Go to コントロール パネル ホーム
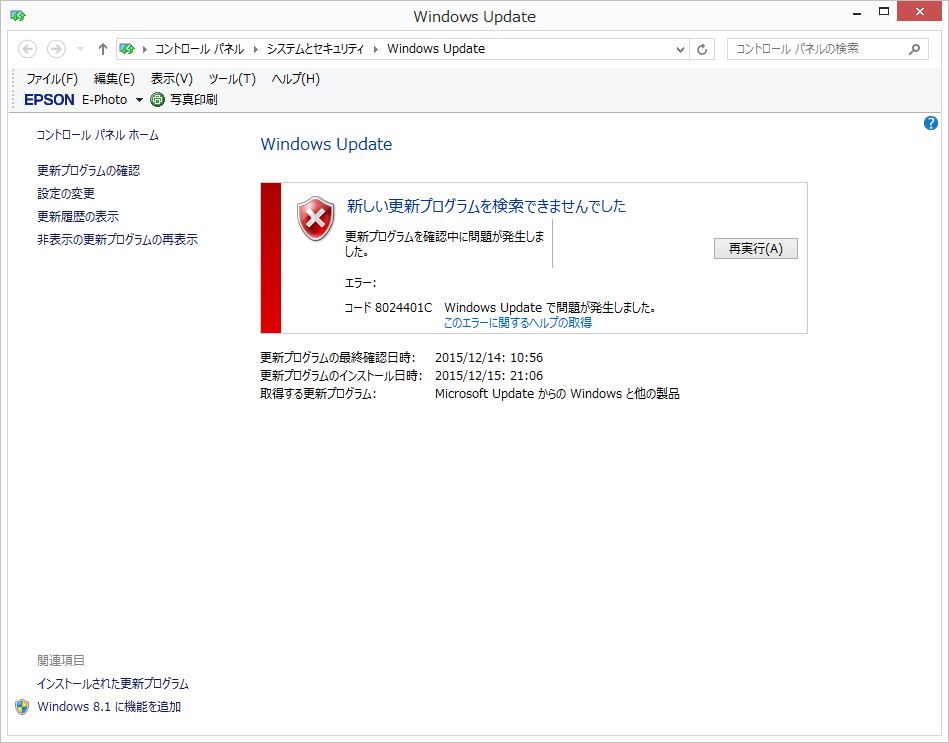The image size is (949, 743). pyautogui.click(x=97, y=135)
